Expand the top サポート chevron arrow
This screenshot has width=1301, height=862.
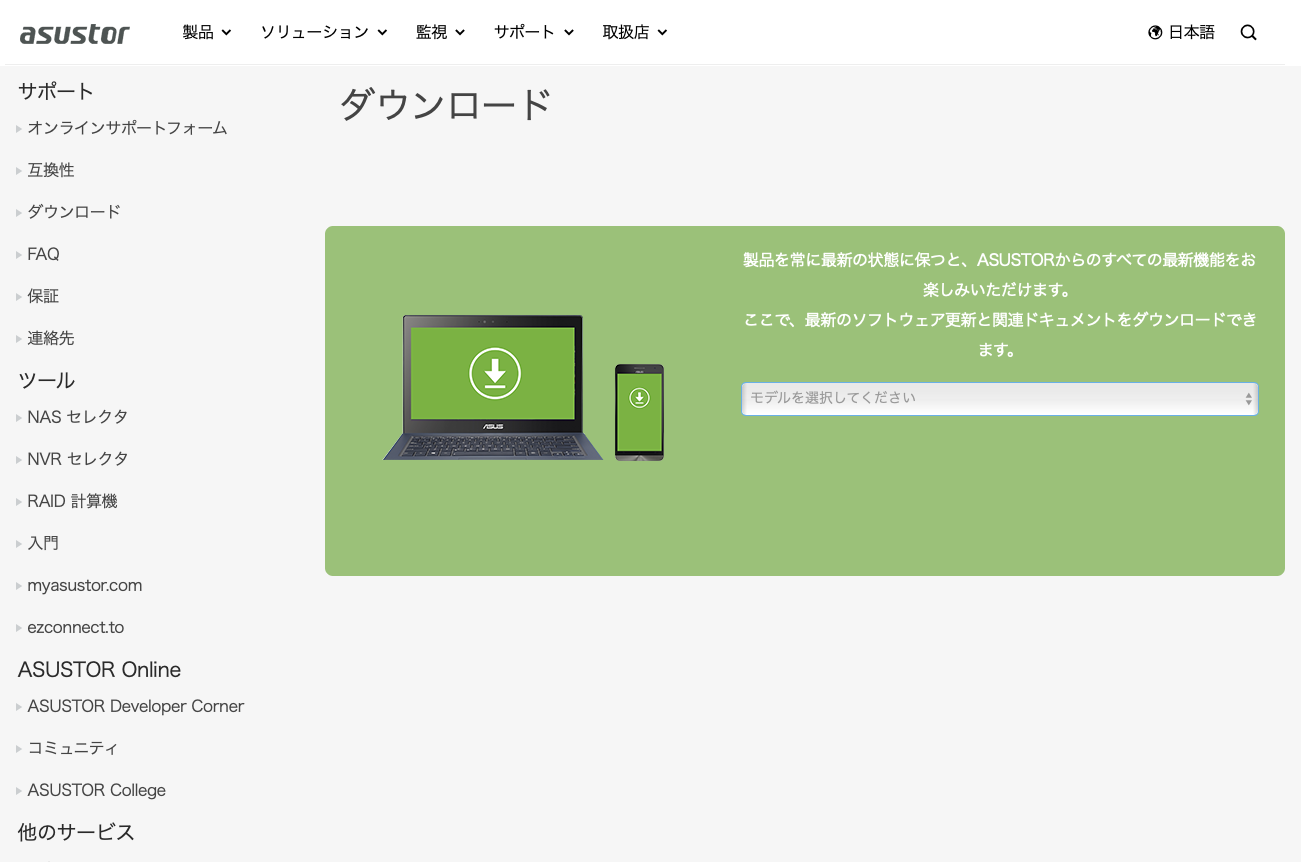569,33
